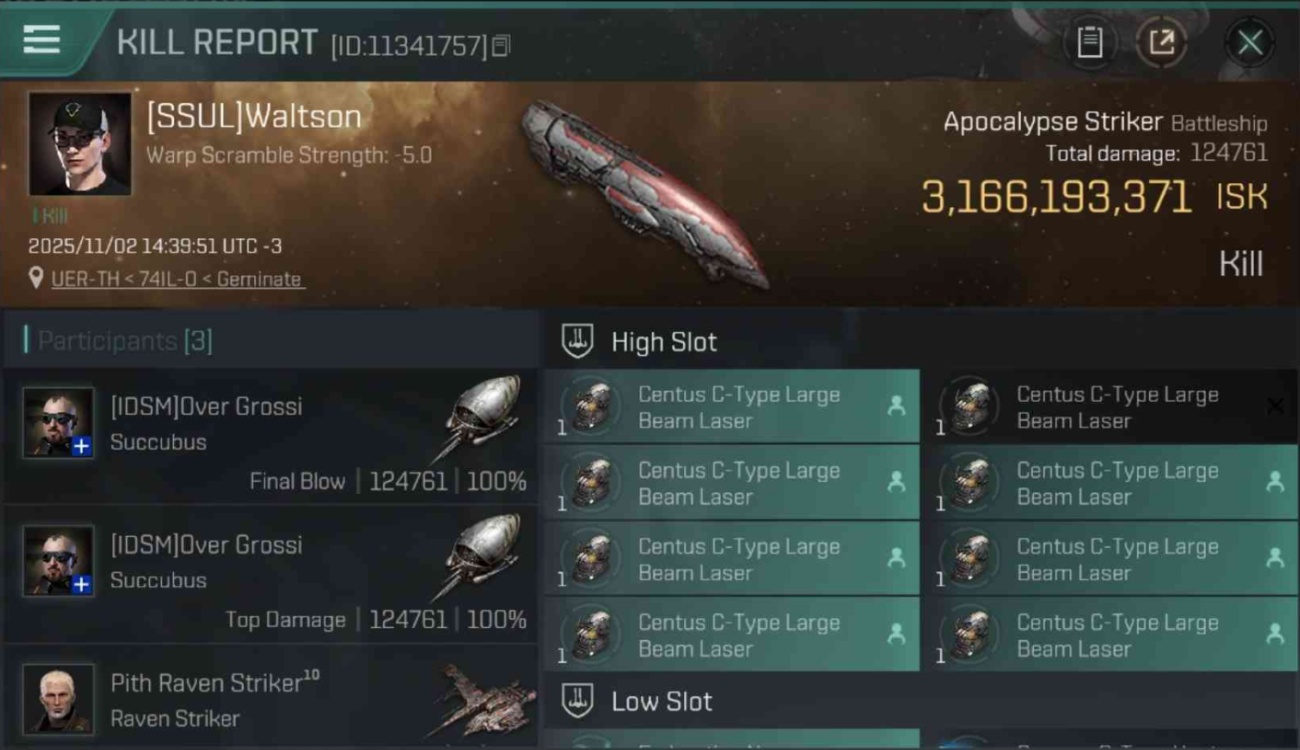Viewport: 1300px width, 750px height.
Task: Select the Participants [3] header
Action: (x=124, y=341)
